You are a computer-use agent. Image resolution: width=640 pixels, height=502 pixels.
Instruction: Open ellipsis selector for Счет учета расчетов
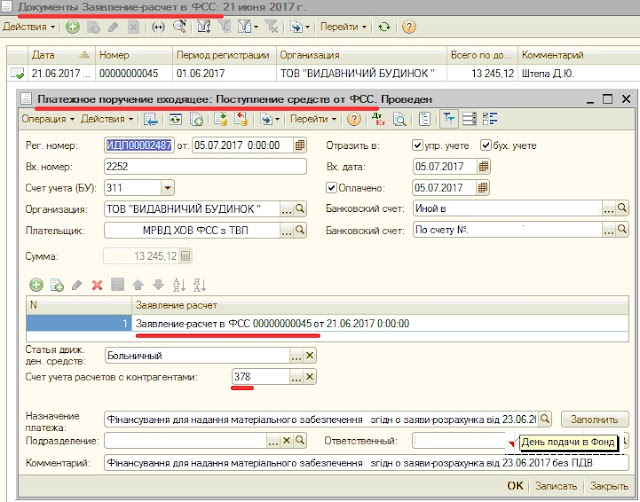296,376
